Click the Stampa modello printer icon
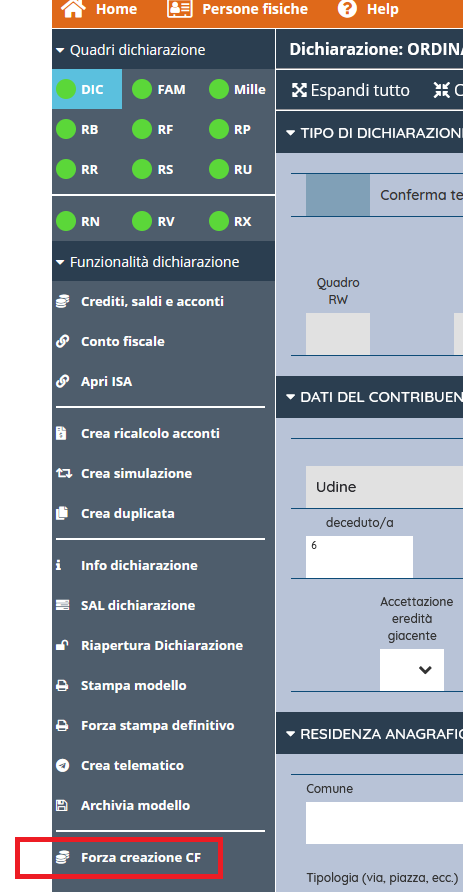463x892 pixels. click(62, 685)
